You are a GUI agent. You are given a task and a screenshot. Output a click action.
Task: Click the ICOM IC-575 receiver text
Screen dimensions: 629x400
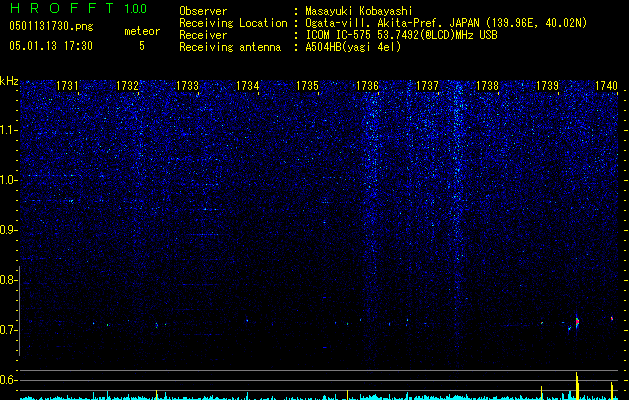401,35
